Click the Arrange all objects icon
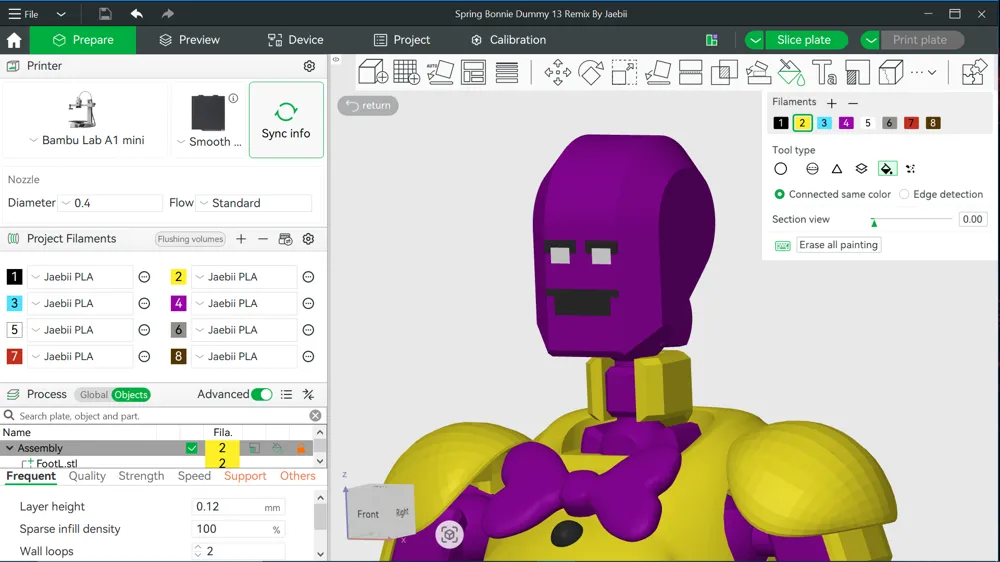Screen dimensions: 1000x562 click(x=473, y=72)
